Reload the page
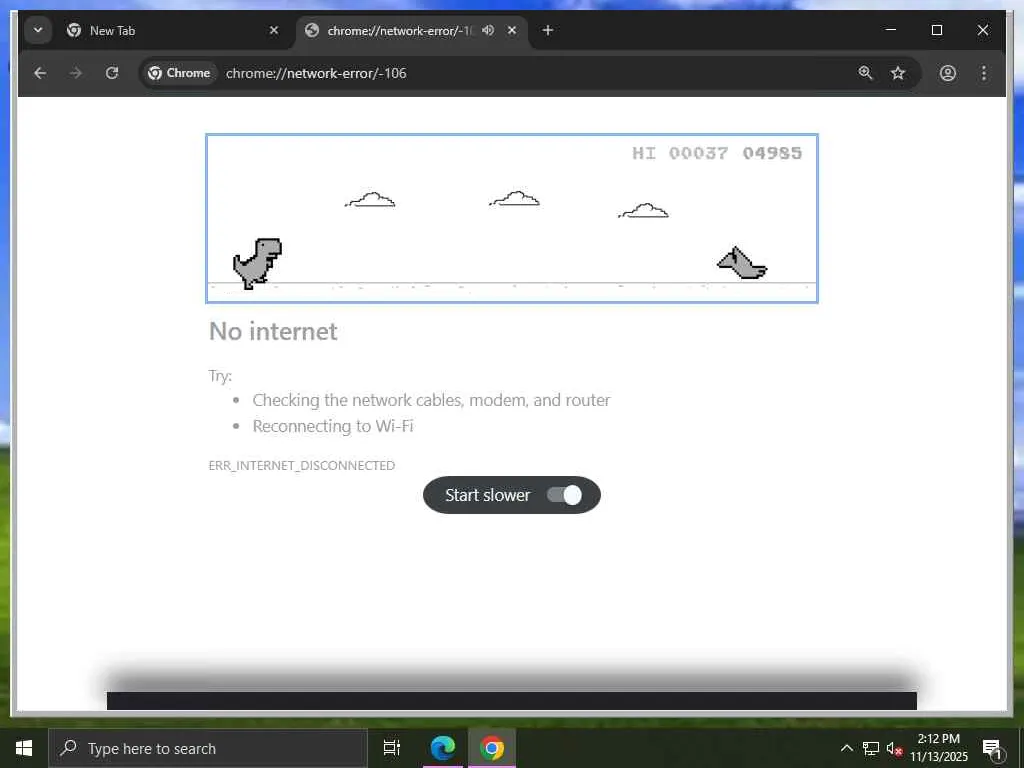The height and width of the screenshot is (768, 1024). coord(112,73)
